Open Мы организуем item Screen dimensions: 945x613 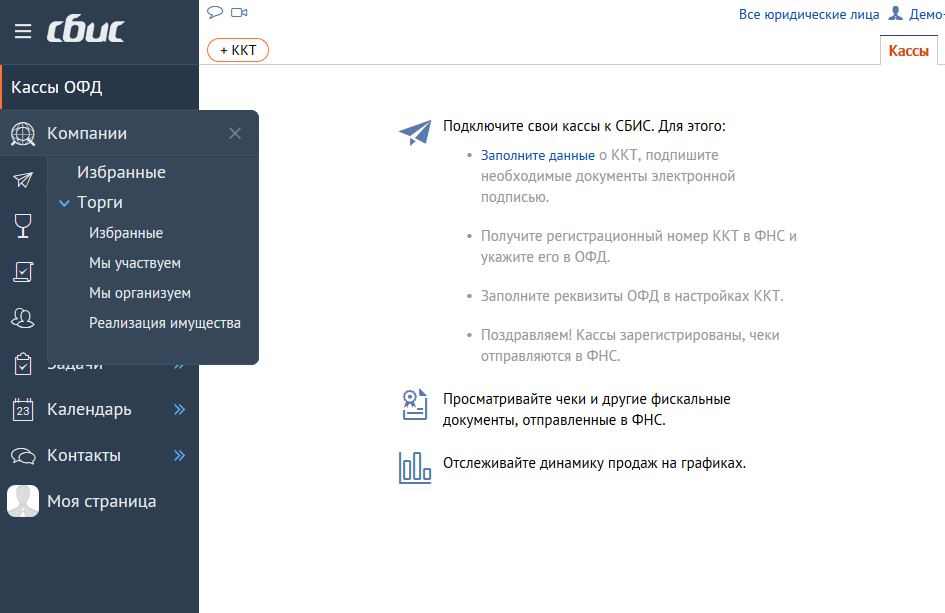pyautogui.click(x=140, y=293)
